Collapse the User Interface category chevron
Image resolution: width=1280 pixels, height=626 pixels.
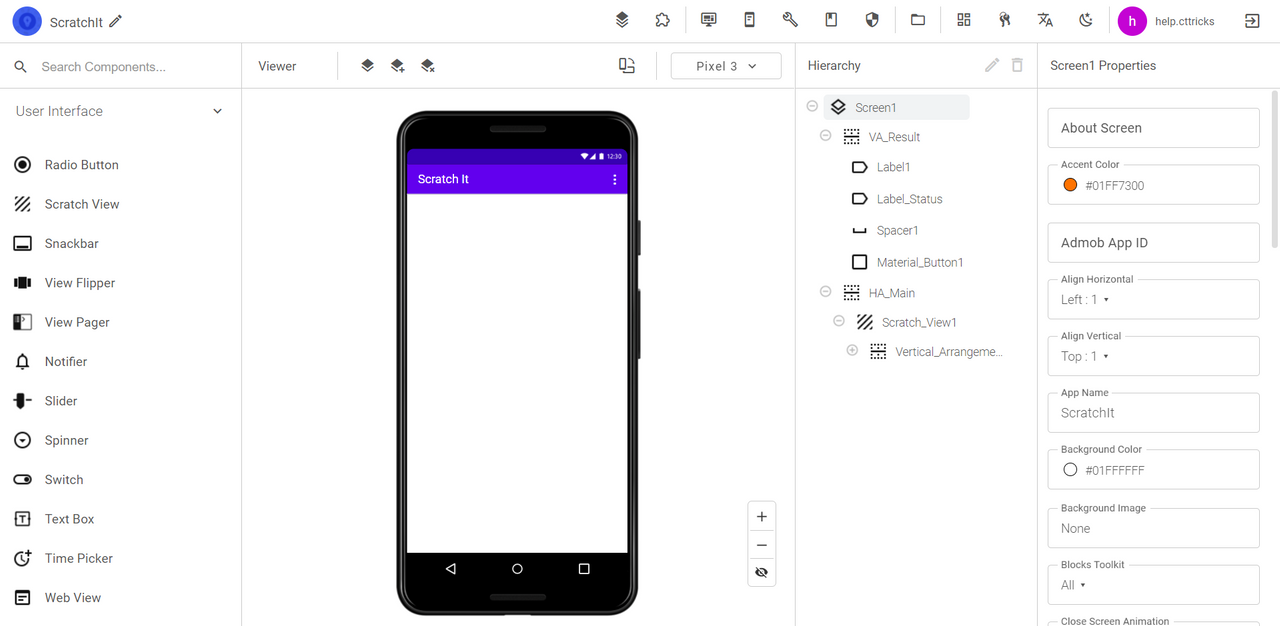(x=217, y=111)
